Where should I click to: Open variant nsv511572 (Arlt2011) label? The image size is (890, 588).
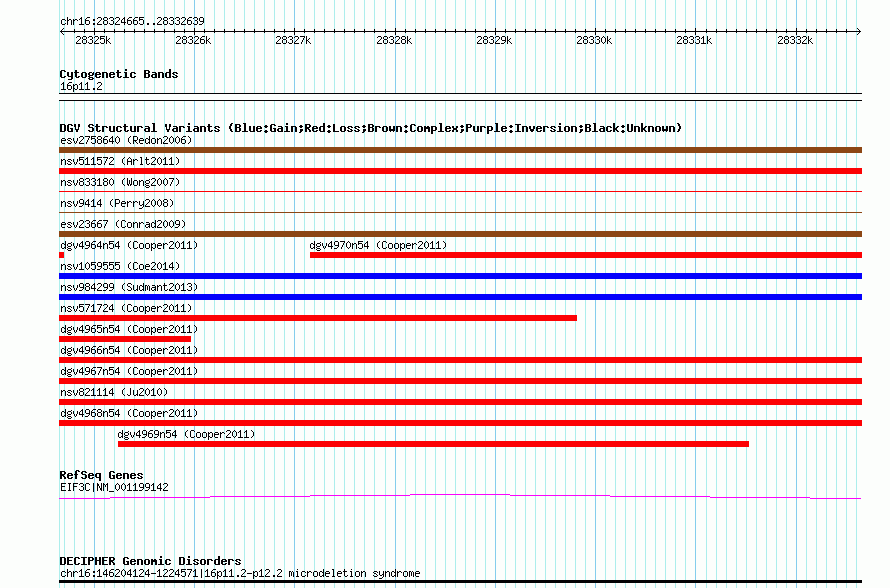(x=120, y=161)
